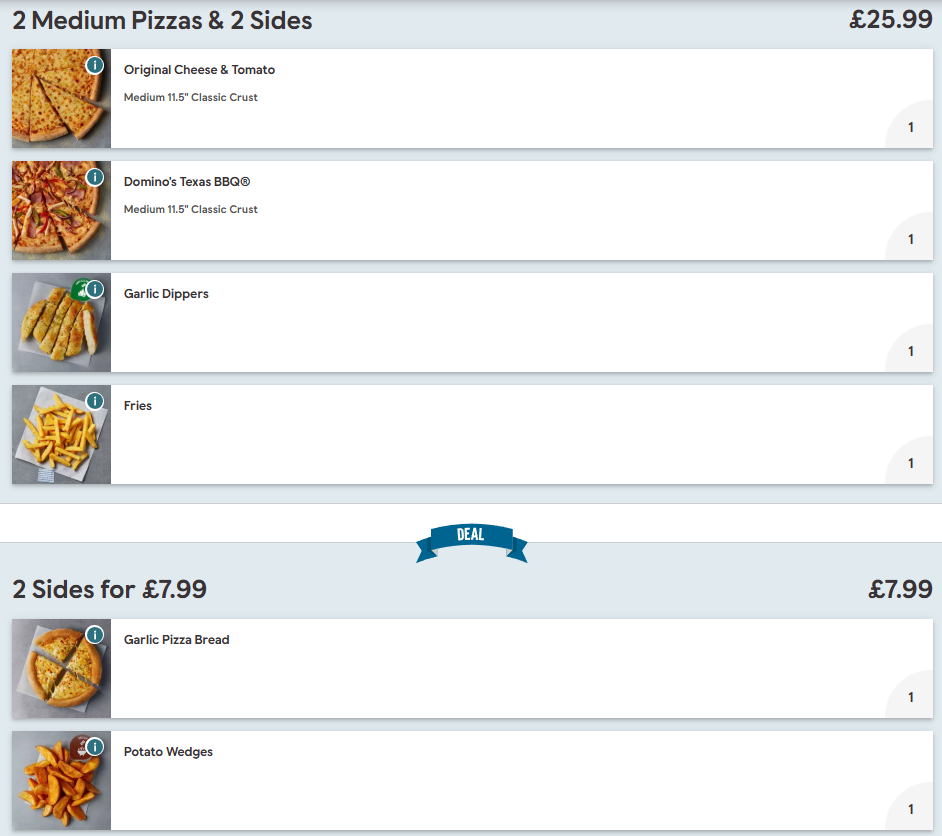
Task: Open info icon on Garlic Dippers
Action: tap(94, 289)
